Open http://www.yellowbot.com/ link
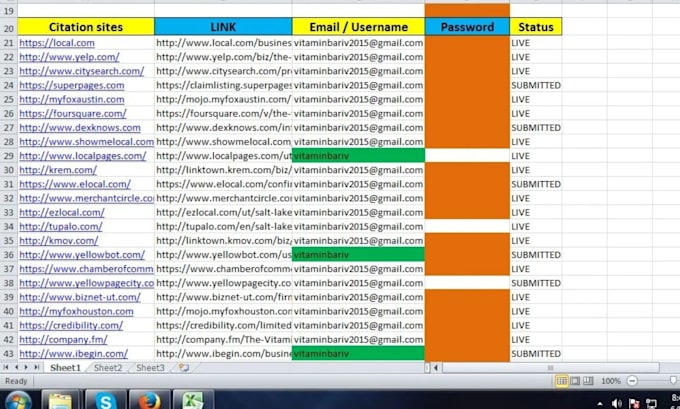 82,255
